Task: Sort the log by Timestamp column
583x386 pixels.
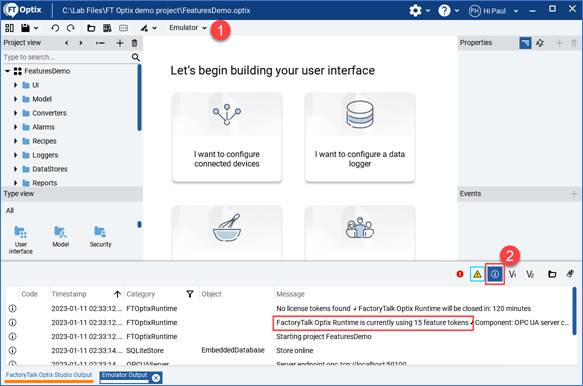Action: click(x=86, y=294)
